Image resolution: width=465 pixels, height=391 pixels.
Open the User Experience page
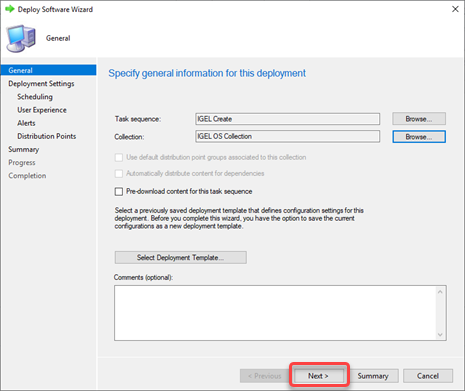pyautogui.click(x=42, y=110)
